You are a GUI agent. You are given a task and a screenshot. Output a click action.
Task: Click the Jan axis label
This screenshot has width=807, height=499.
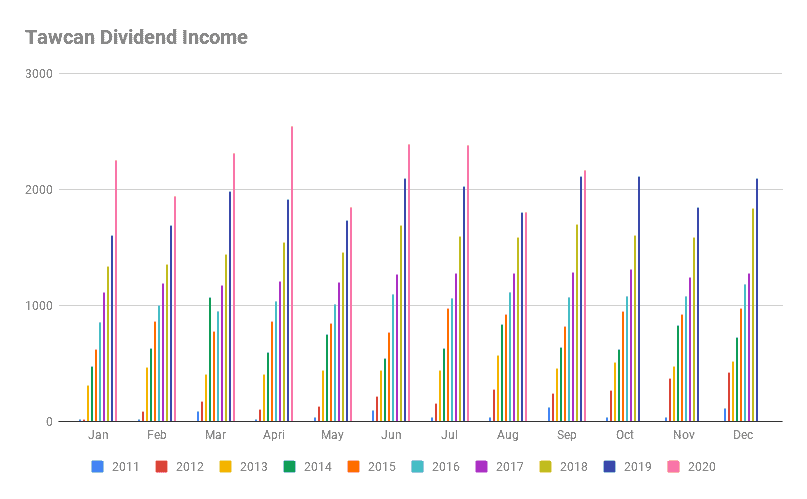[x=98, y=435]
